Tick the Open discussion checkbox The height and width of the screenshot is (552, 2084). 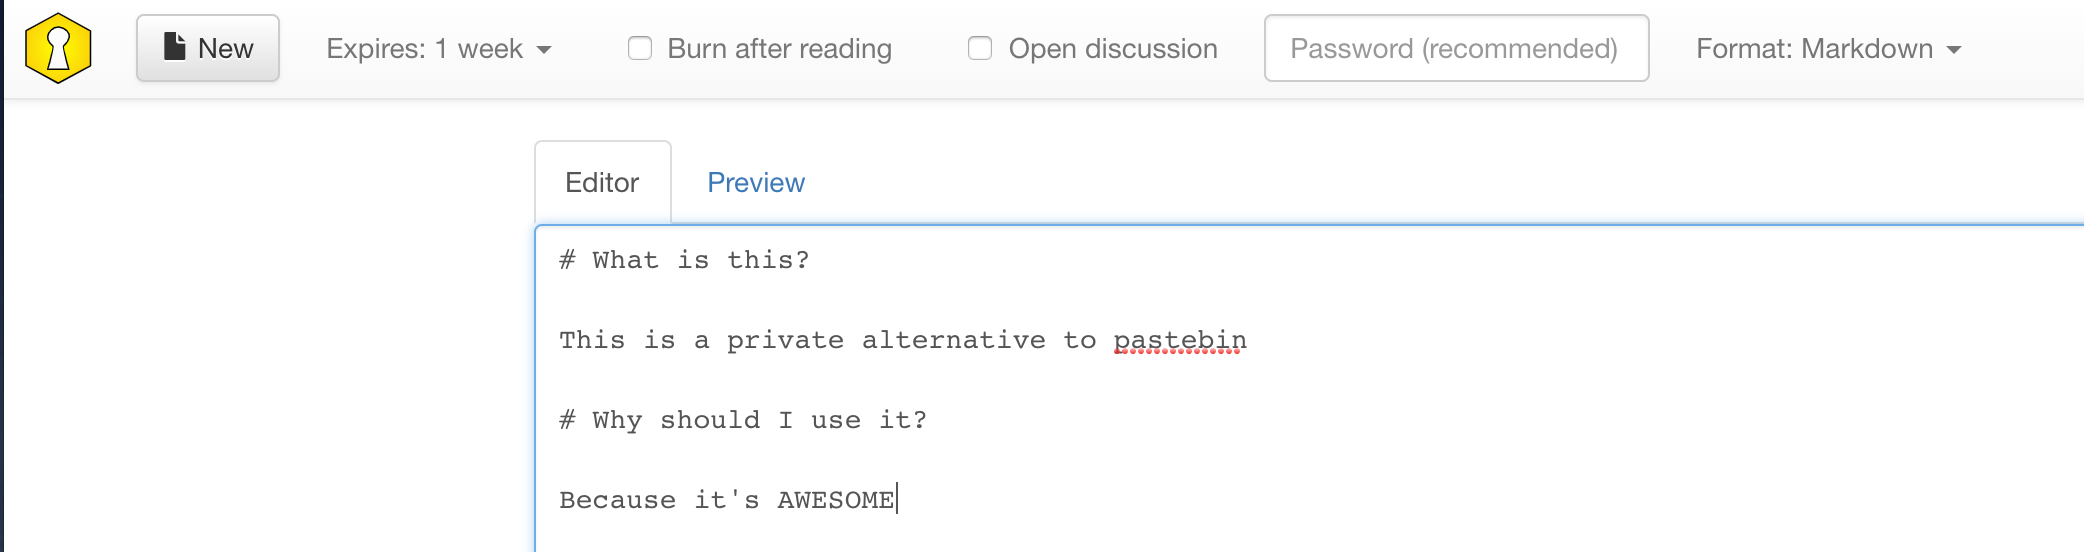pos(980,48)
